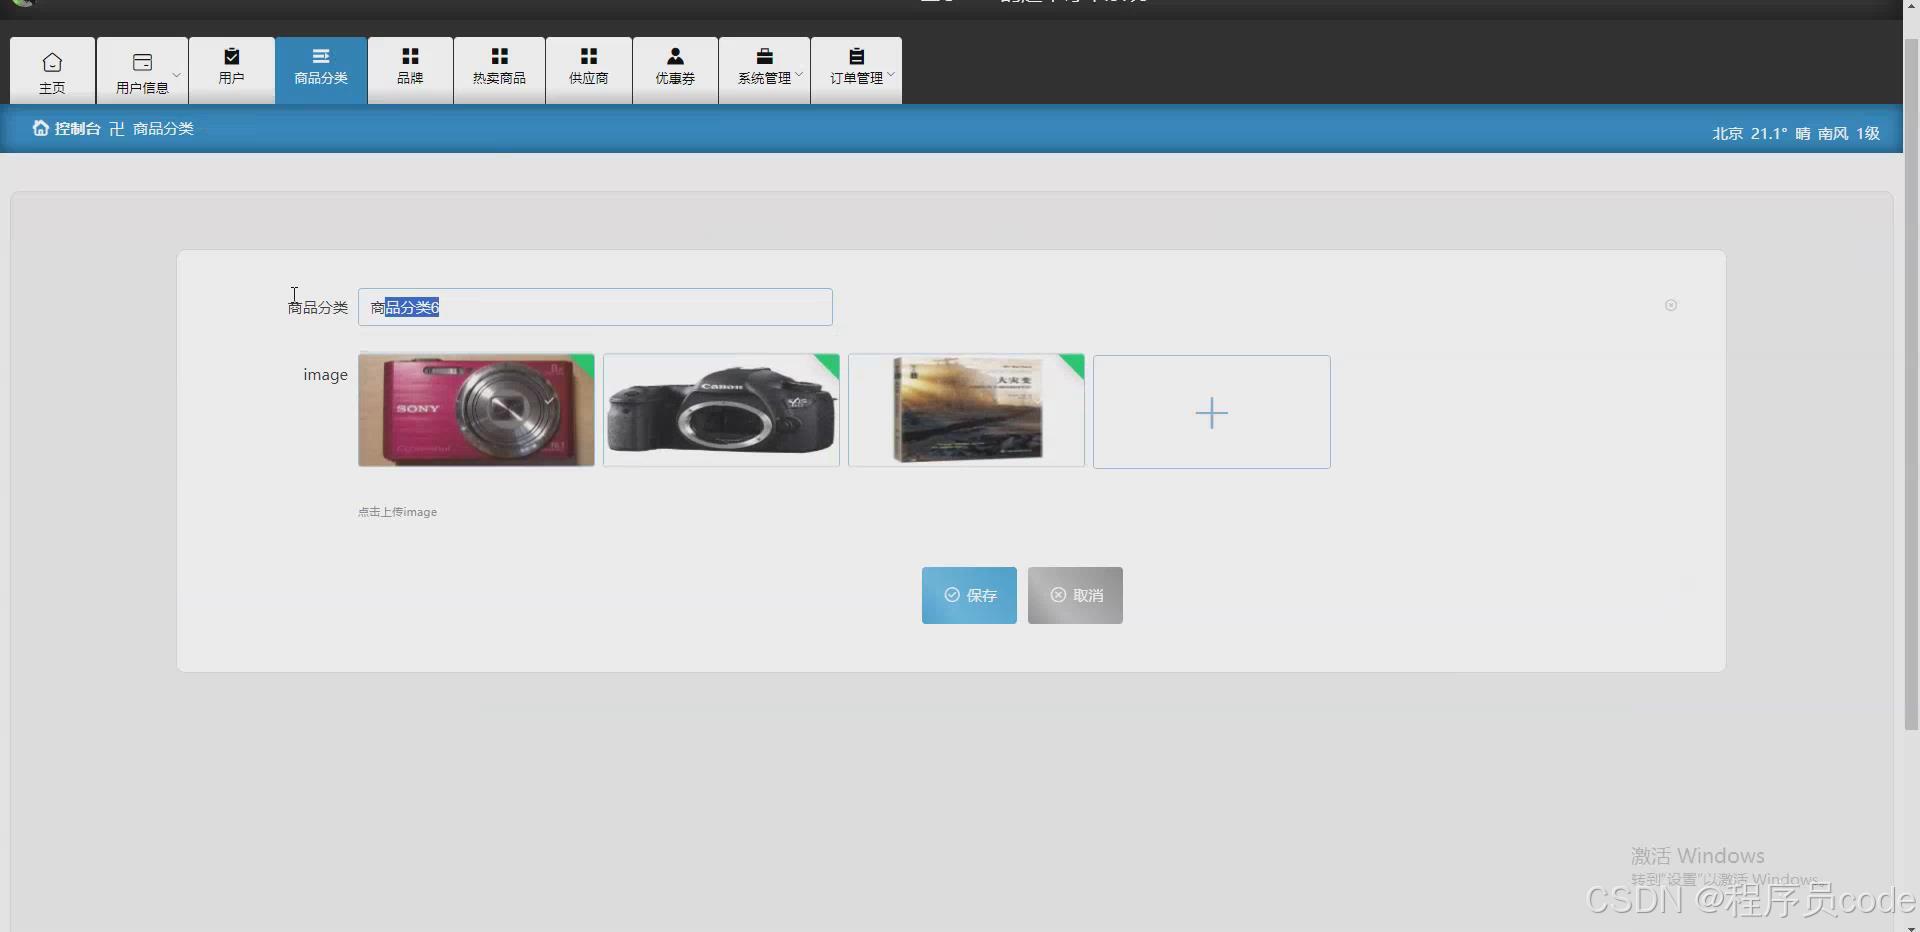
Task: Click the 保存 save button
Action: click(969, 595)
